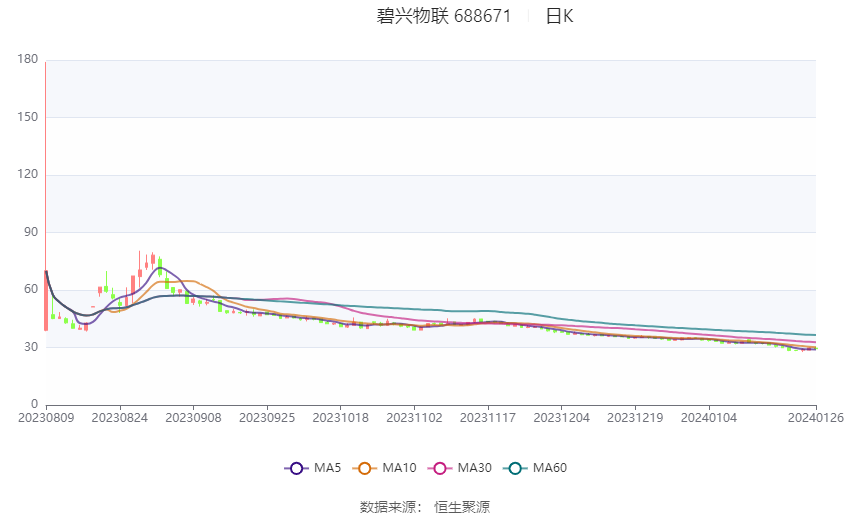Click y-axis value 120
The width and height of the screenshot is (850, 517).
coord(28,174)
